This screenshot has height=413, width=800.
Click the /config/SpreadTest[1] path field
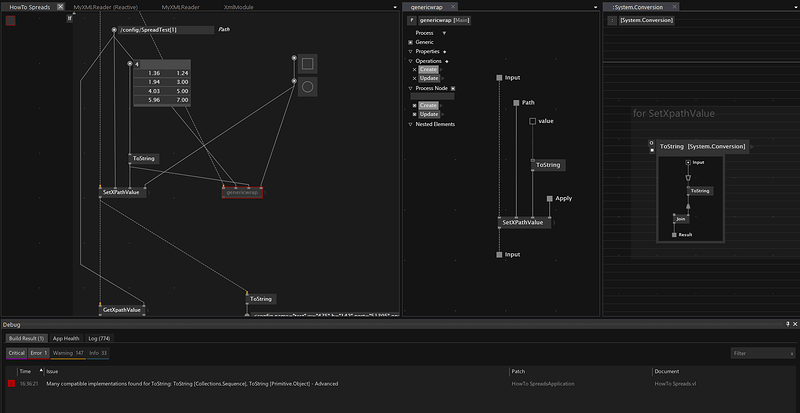(166, 30)
